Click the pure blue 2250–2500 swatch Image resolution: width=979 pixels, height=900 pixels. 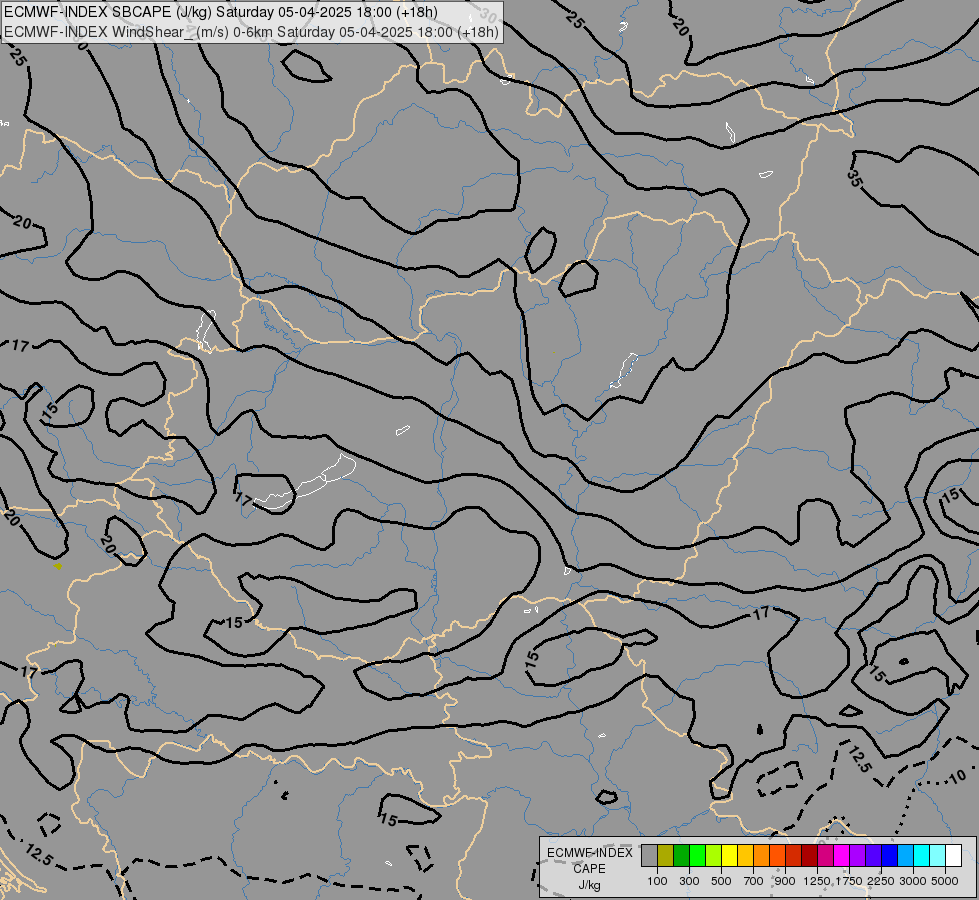(889, 855)
